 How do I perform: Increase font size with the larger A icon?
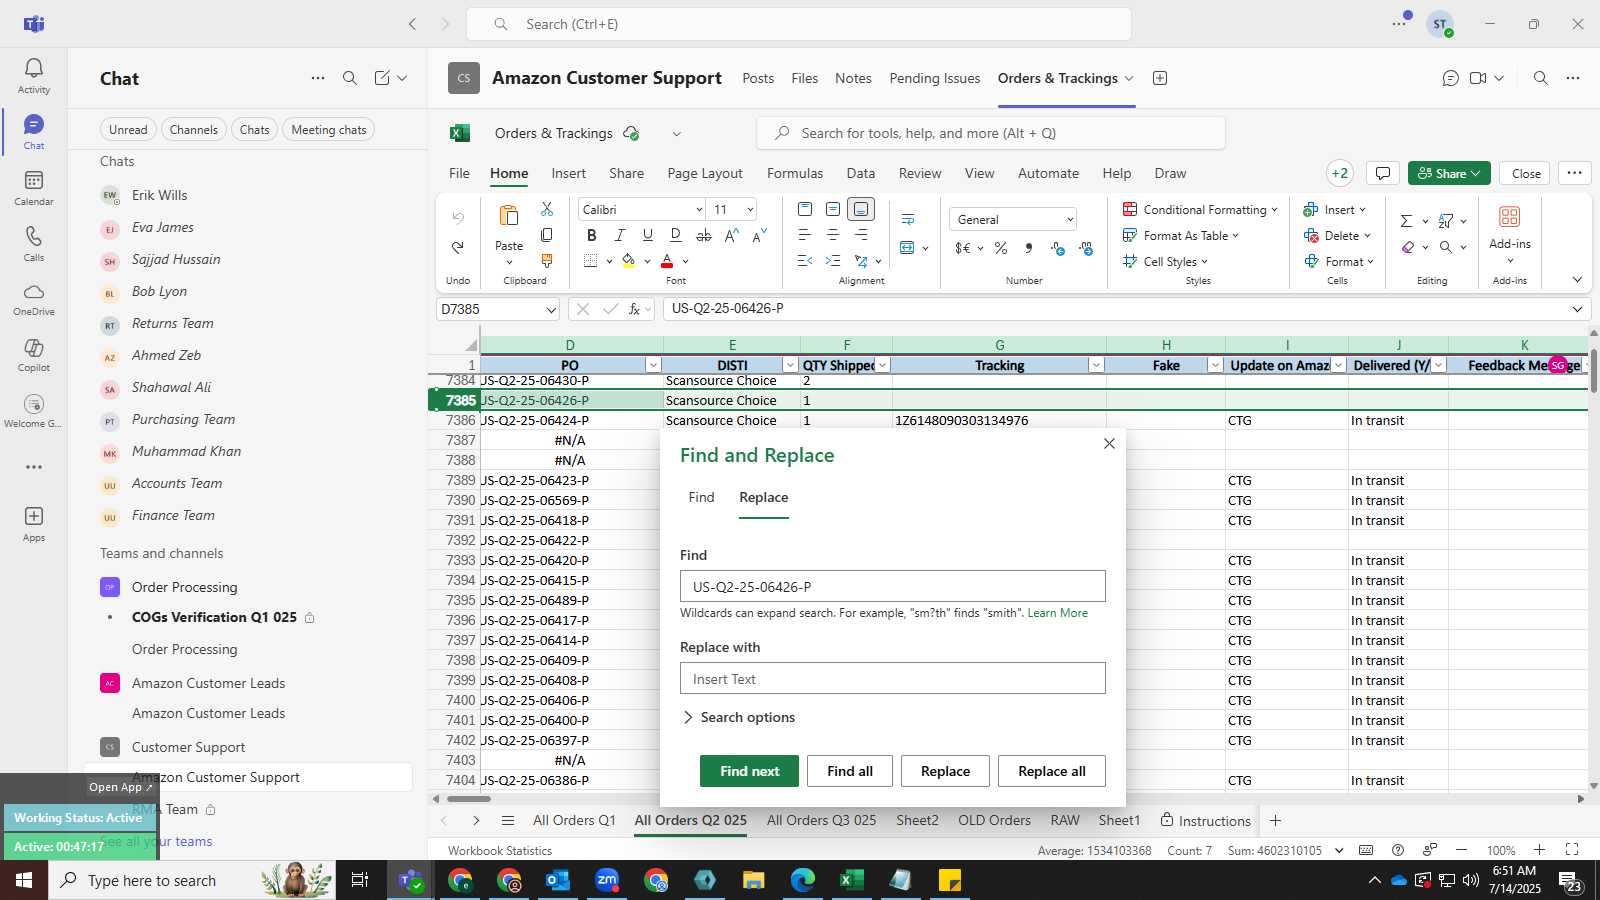tap(731, 235)
